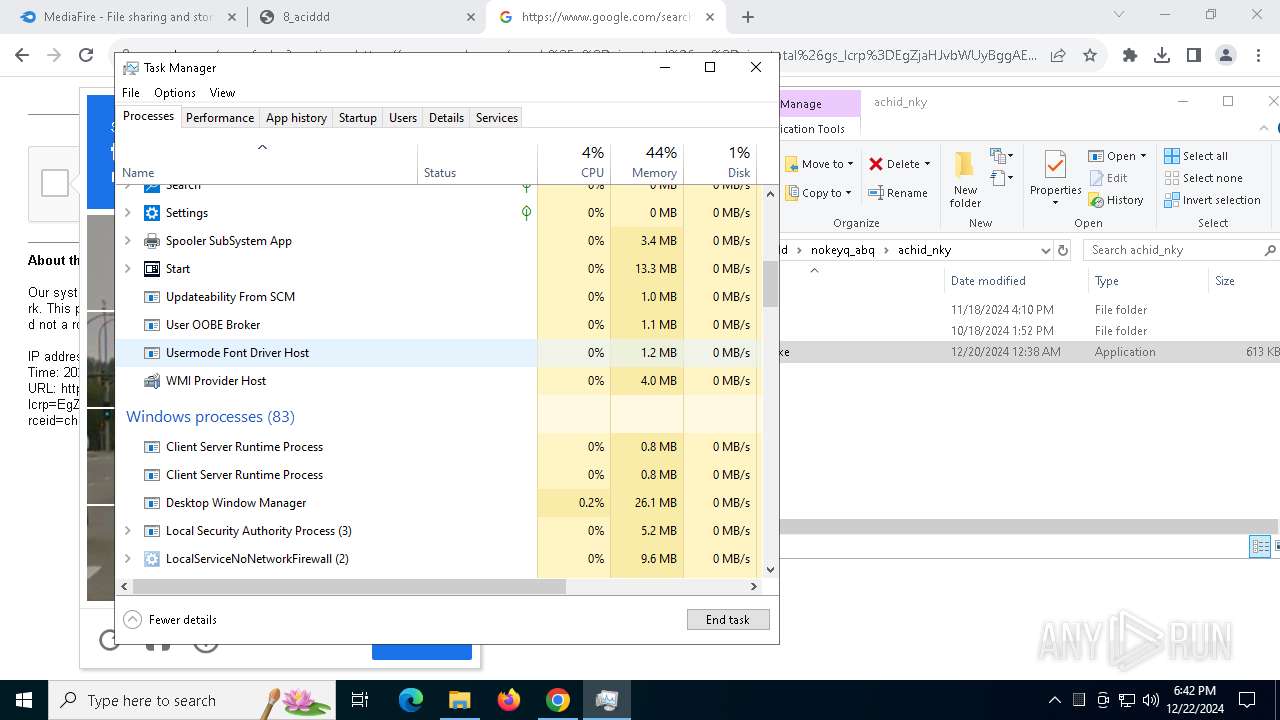
Task: Click the End task button
Action: point(728,620)
